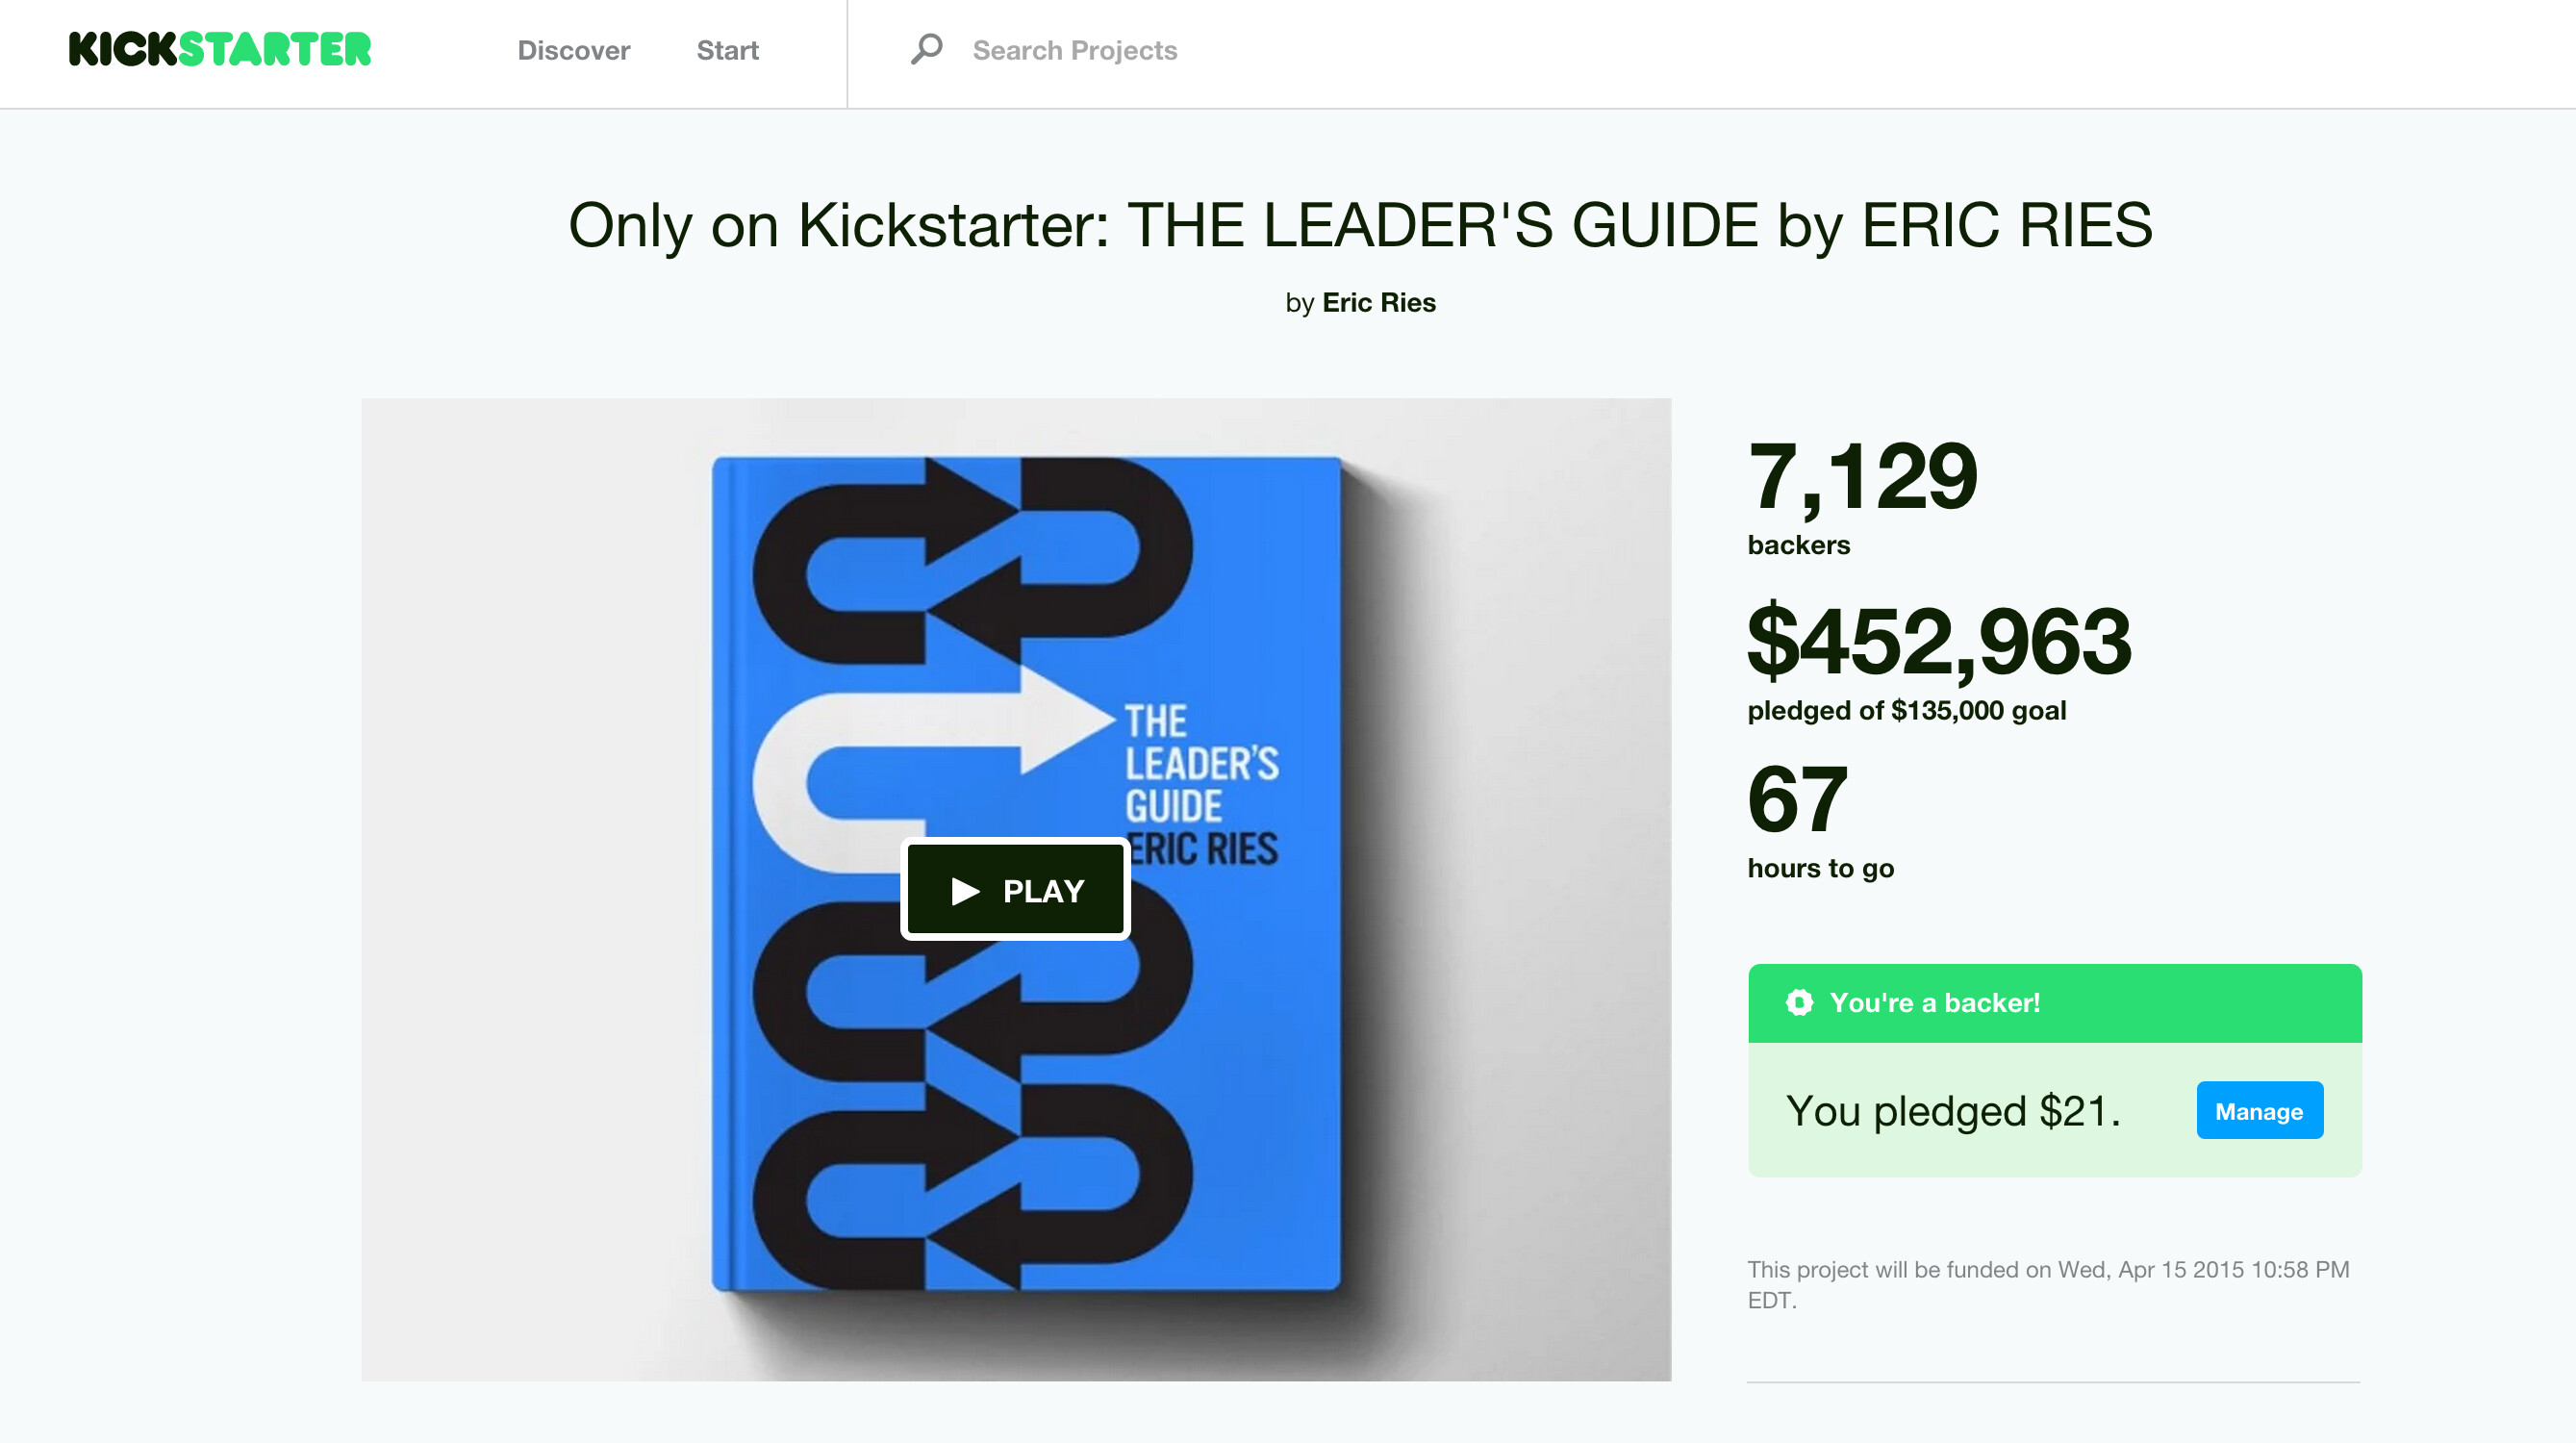2576x1443 pixels.
Task: Click the play triangle on the video
Action: pos(966,889)
